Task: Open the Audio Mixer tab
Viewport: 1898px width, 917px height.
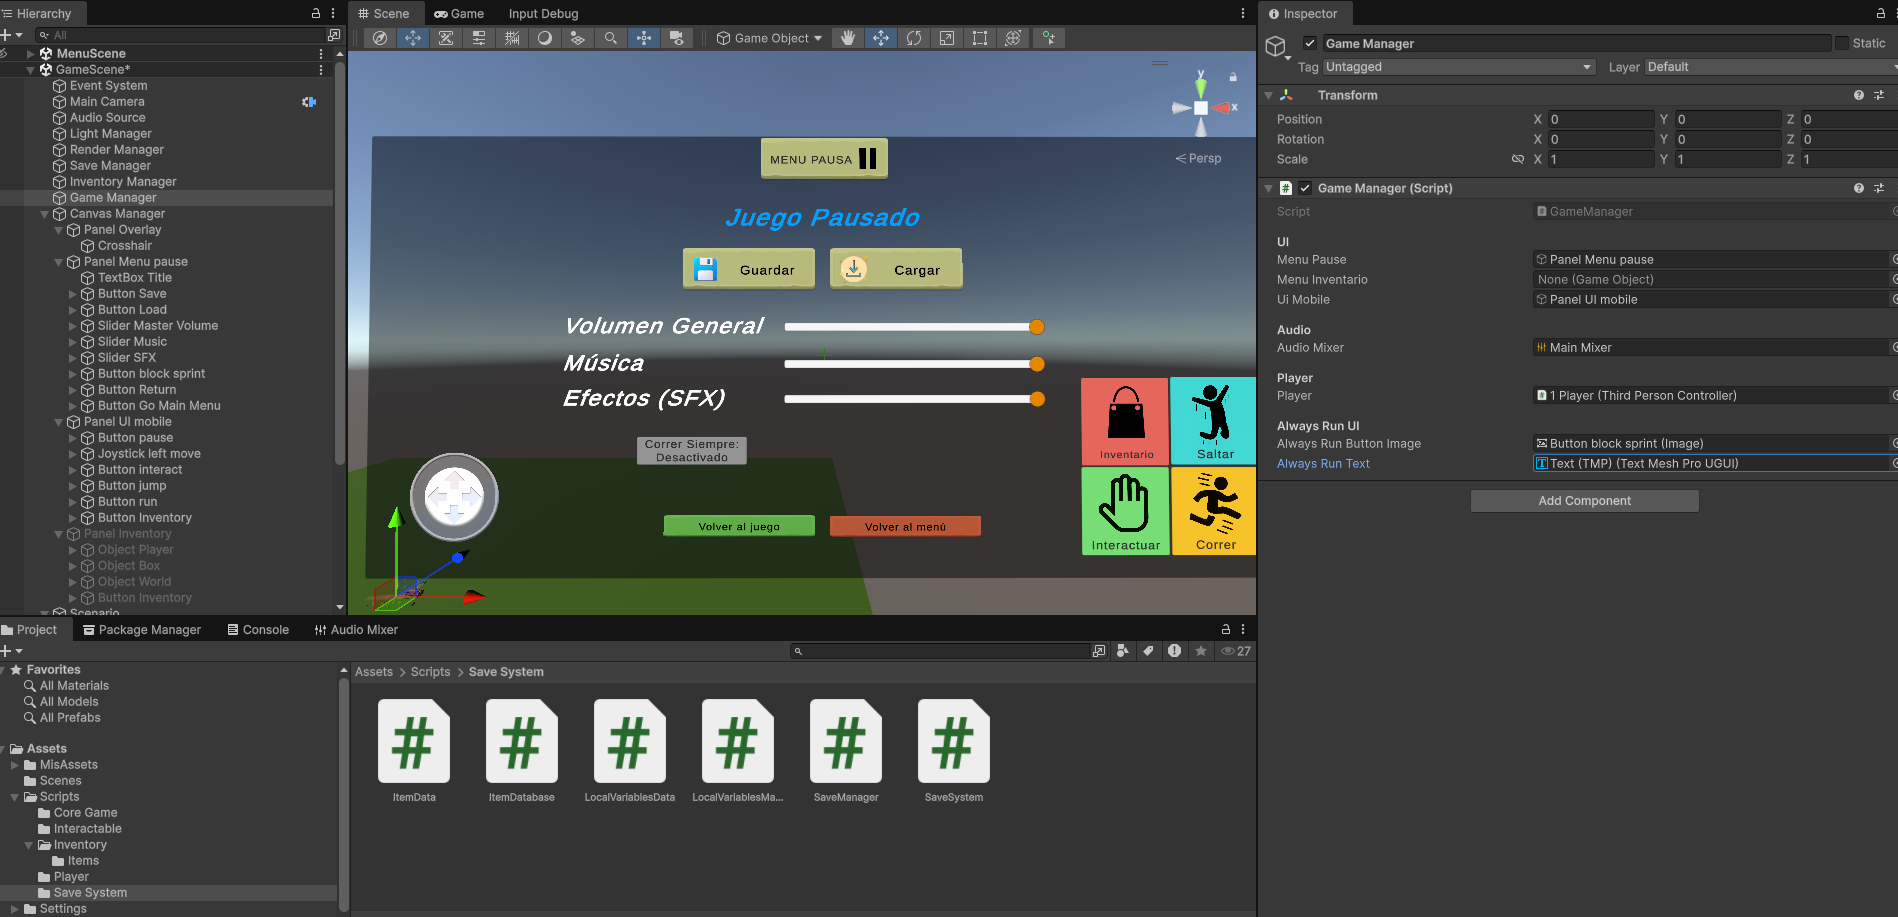Action: click(x=356, y=629)
